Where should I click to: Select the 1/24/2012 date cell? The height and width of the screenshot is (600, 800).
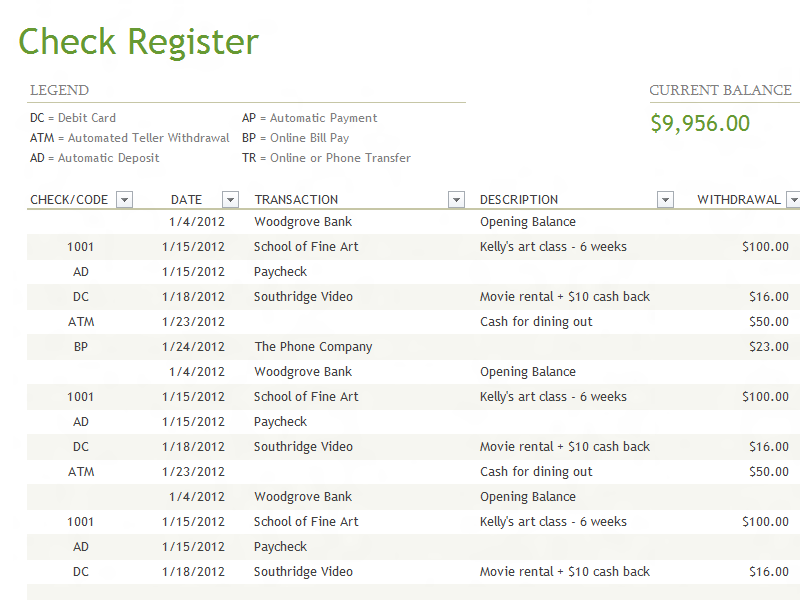tap(196, 347)
